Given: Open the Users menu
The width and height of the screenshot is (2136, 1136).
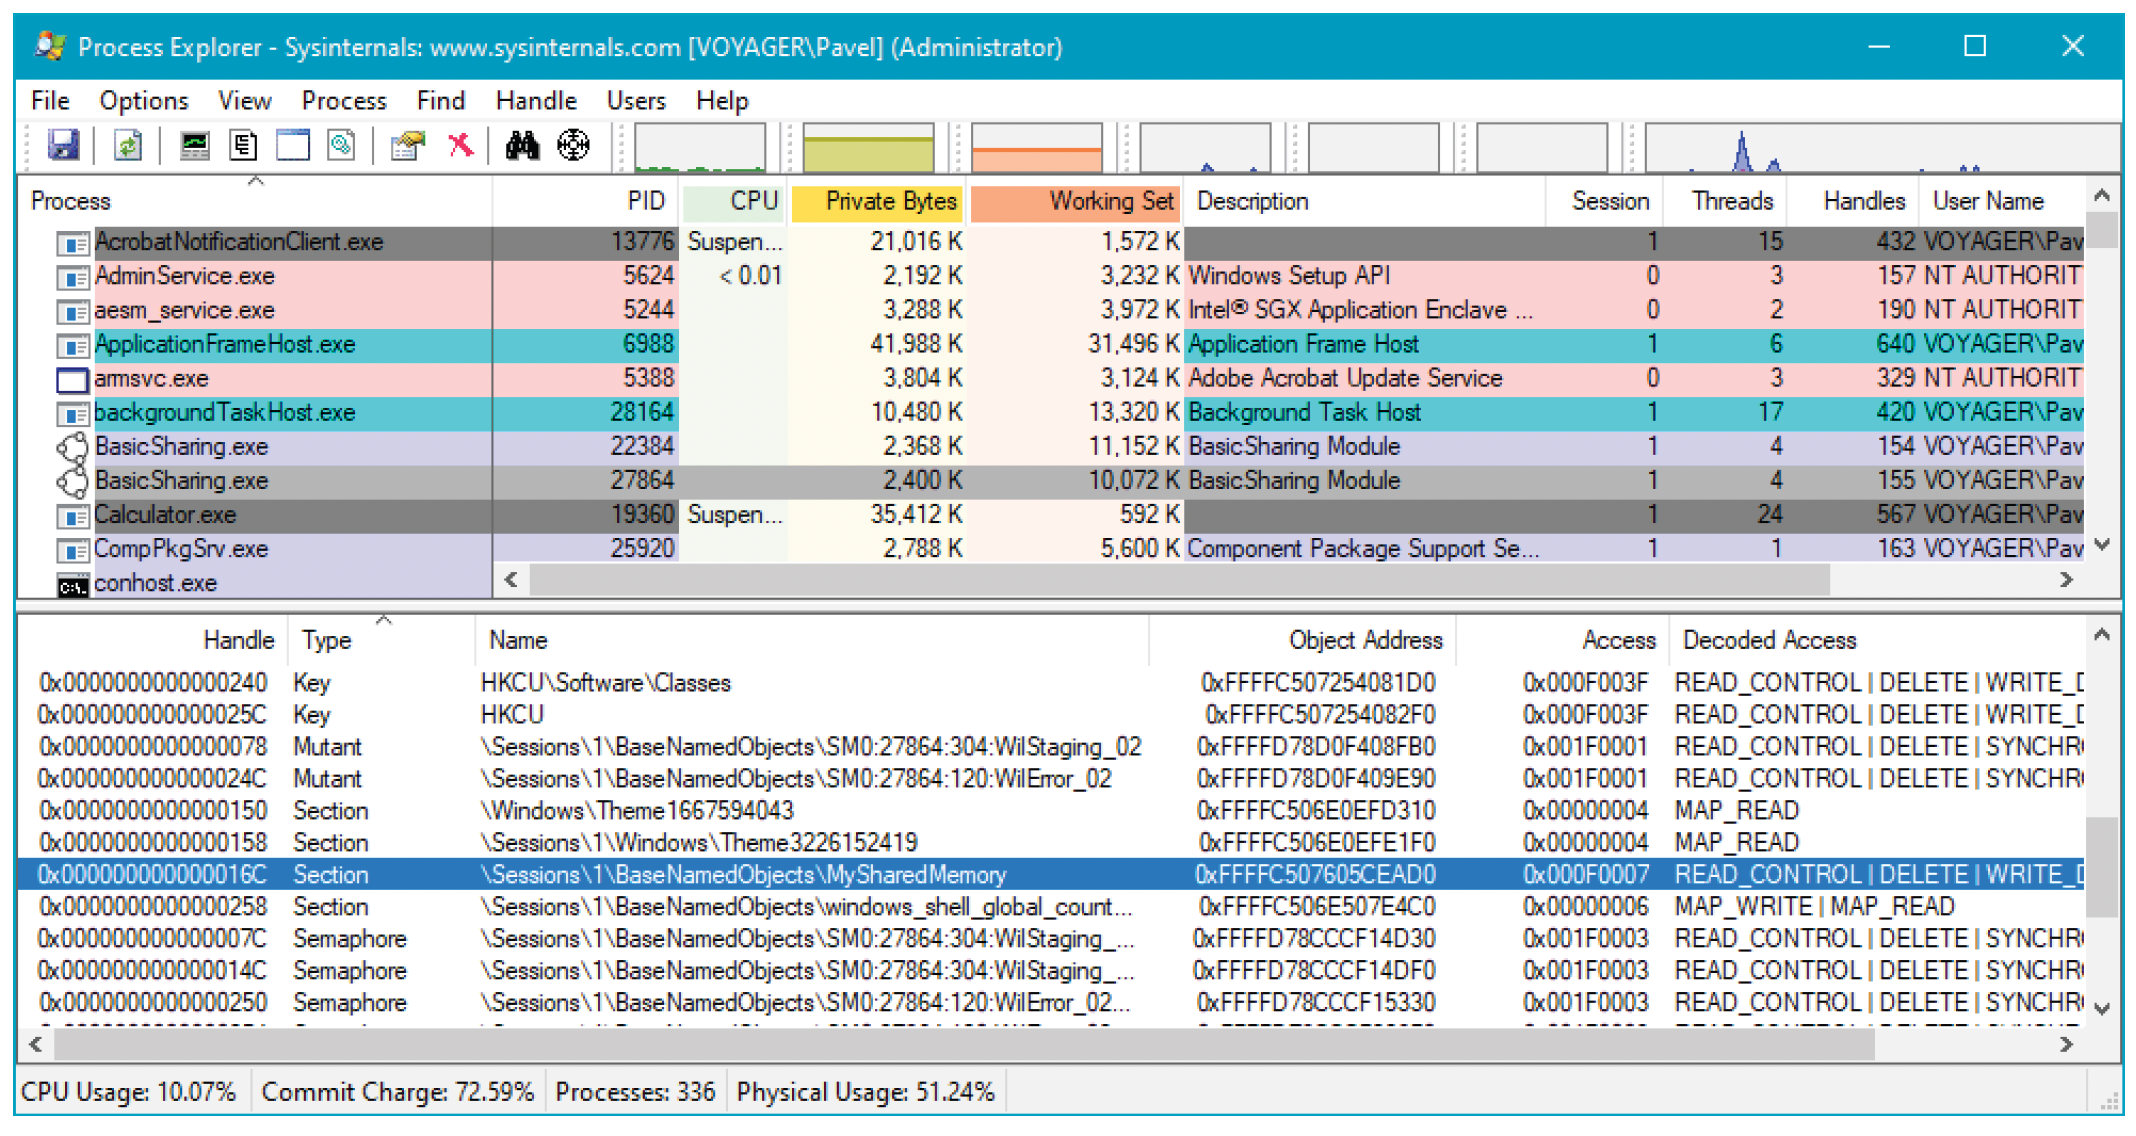Looking at the screenshot, I should point(635,101).
